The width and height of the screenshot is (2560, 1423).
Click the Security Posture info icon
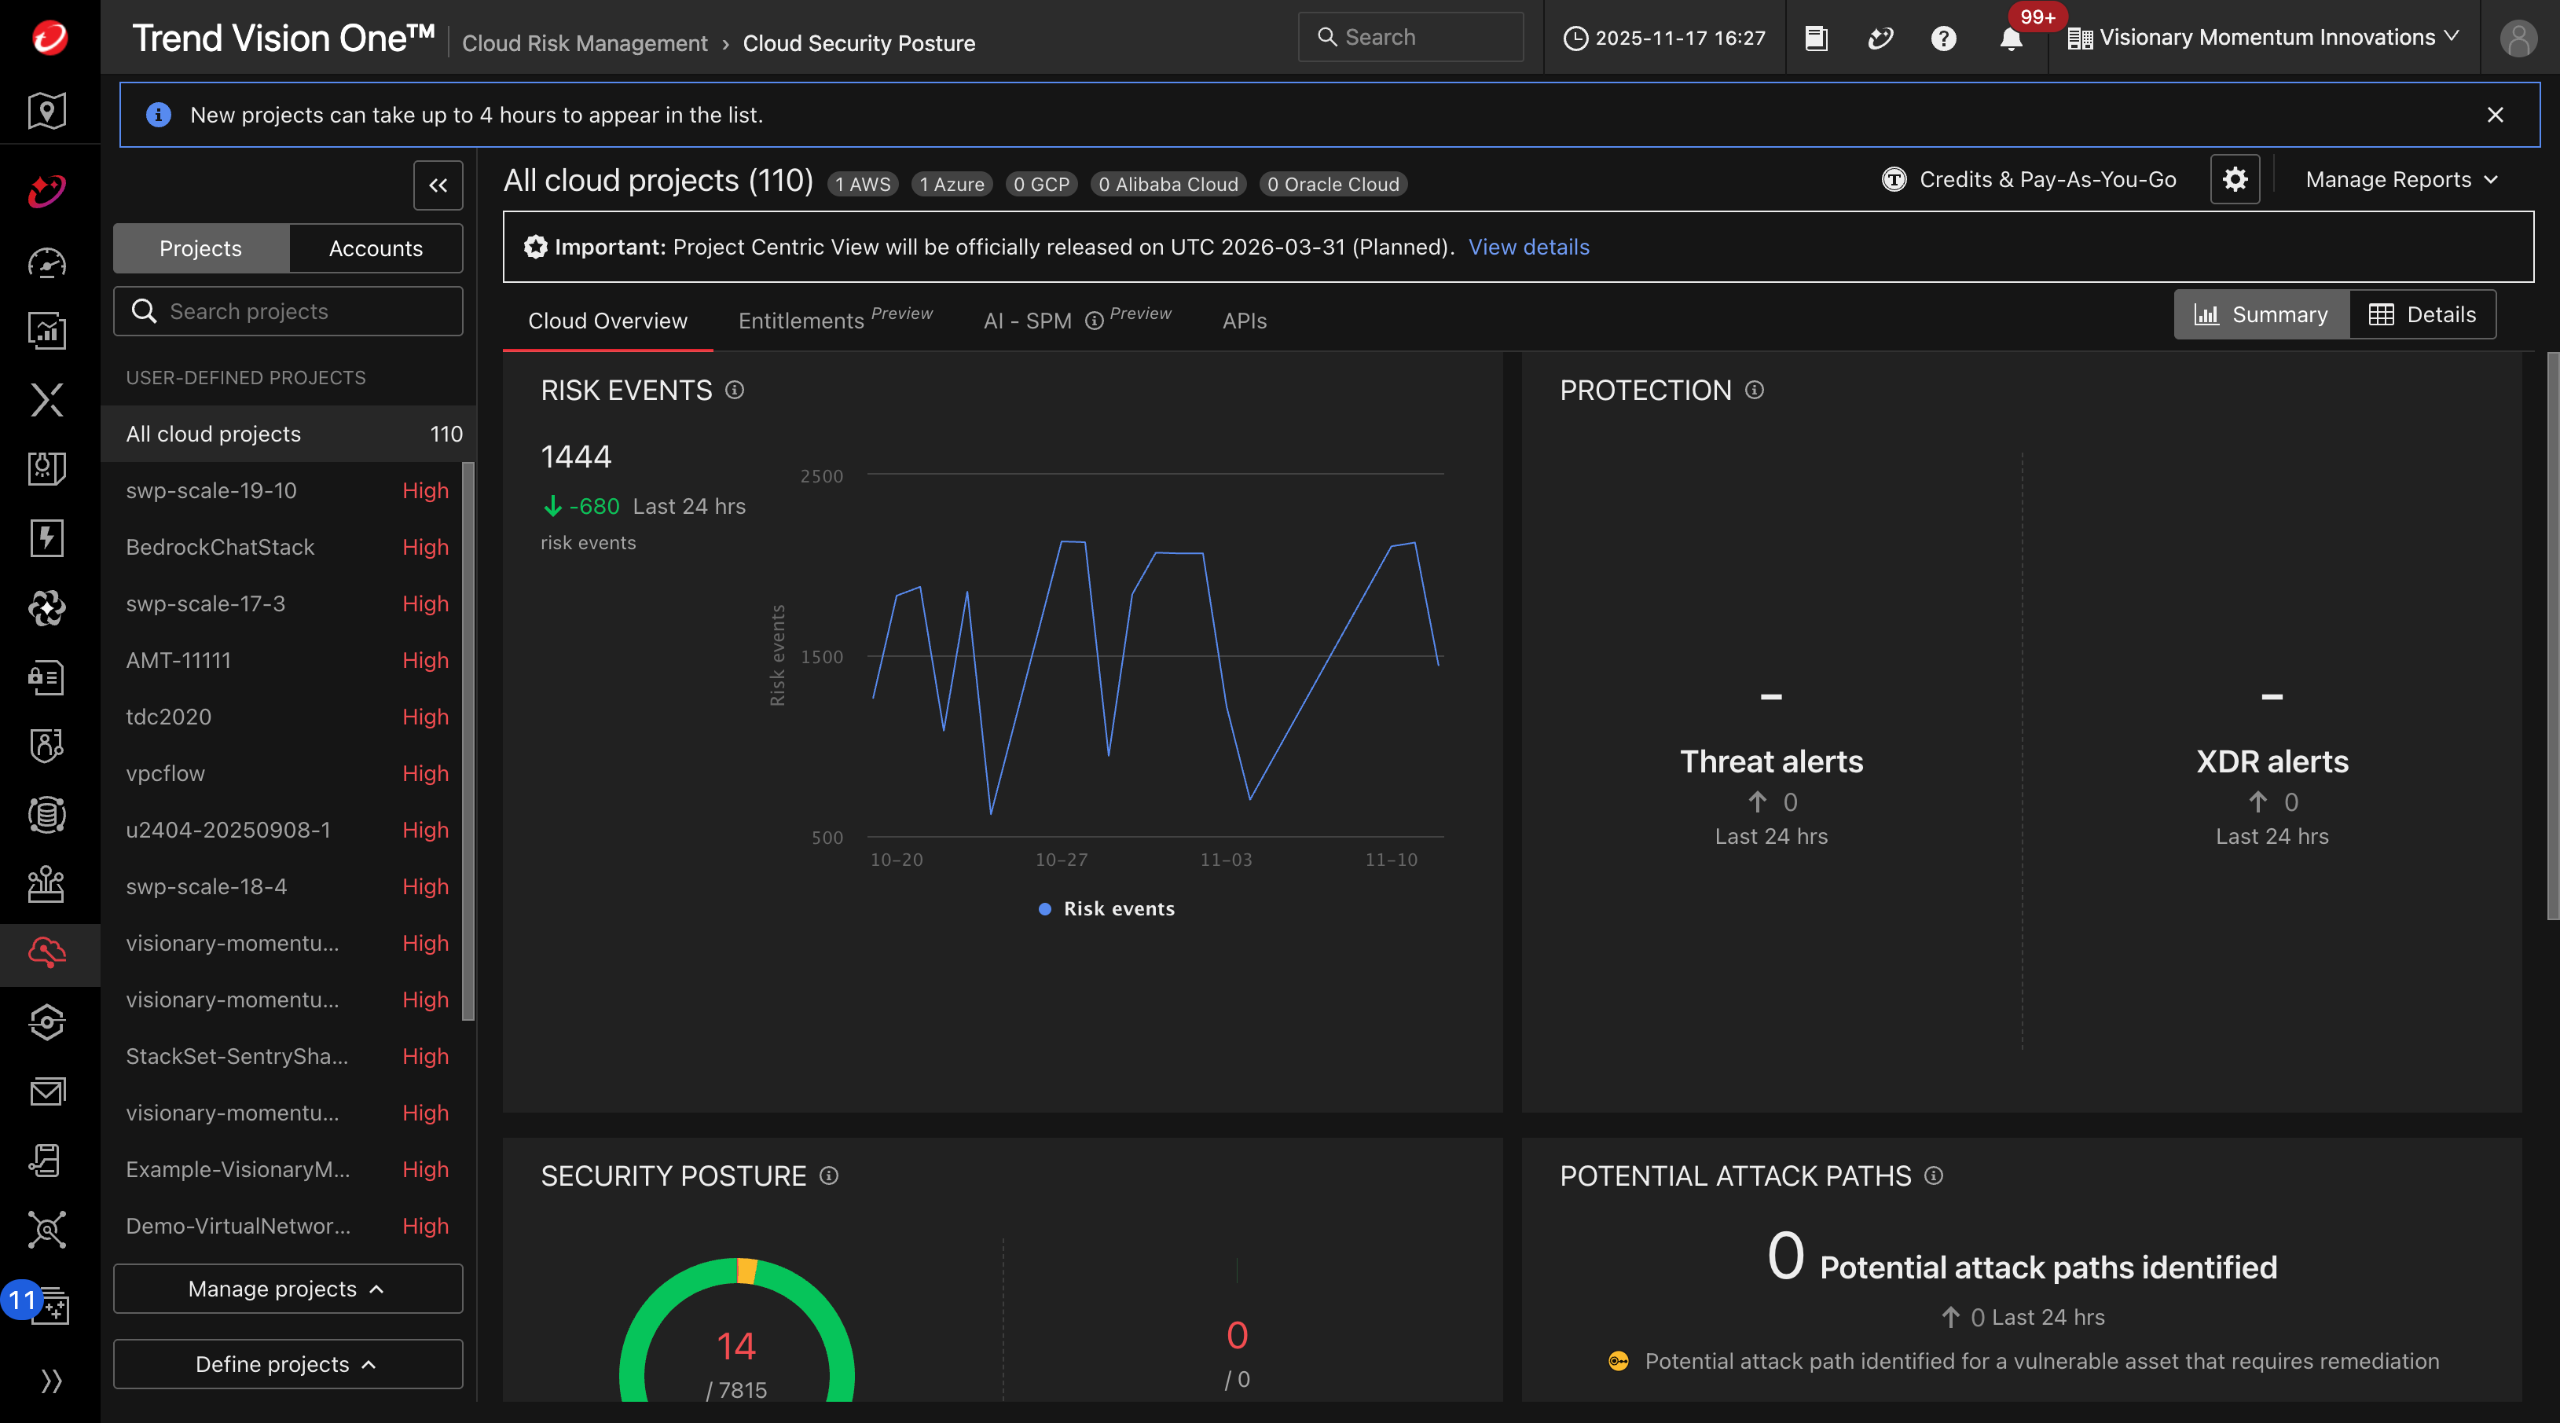(829, 1176)
